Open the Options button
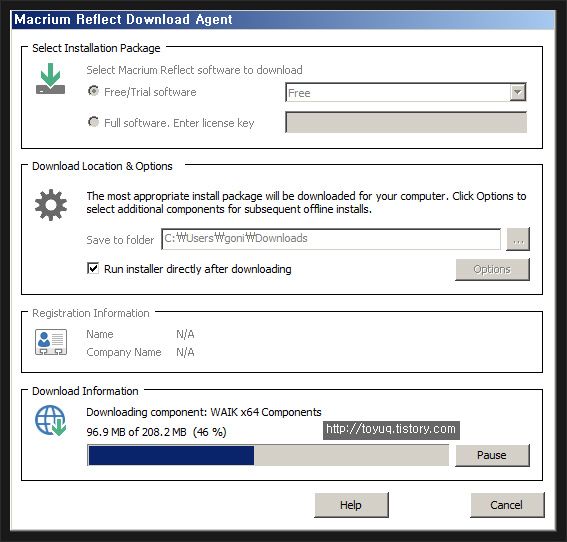The image size is (567, 542). point(493,269)
